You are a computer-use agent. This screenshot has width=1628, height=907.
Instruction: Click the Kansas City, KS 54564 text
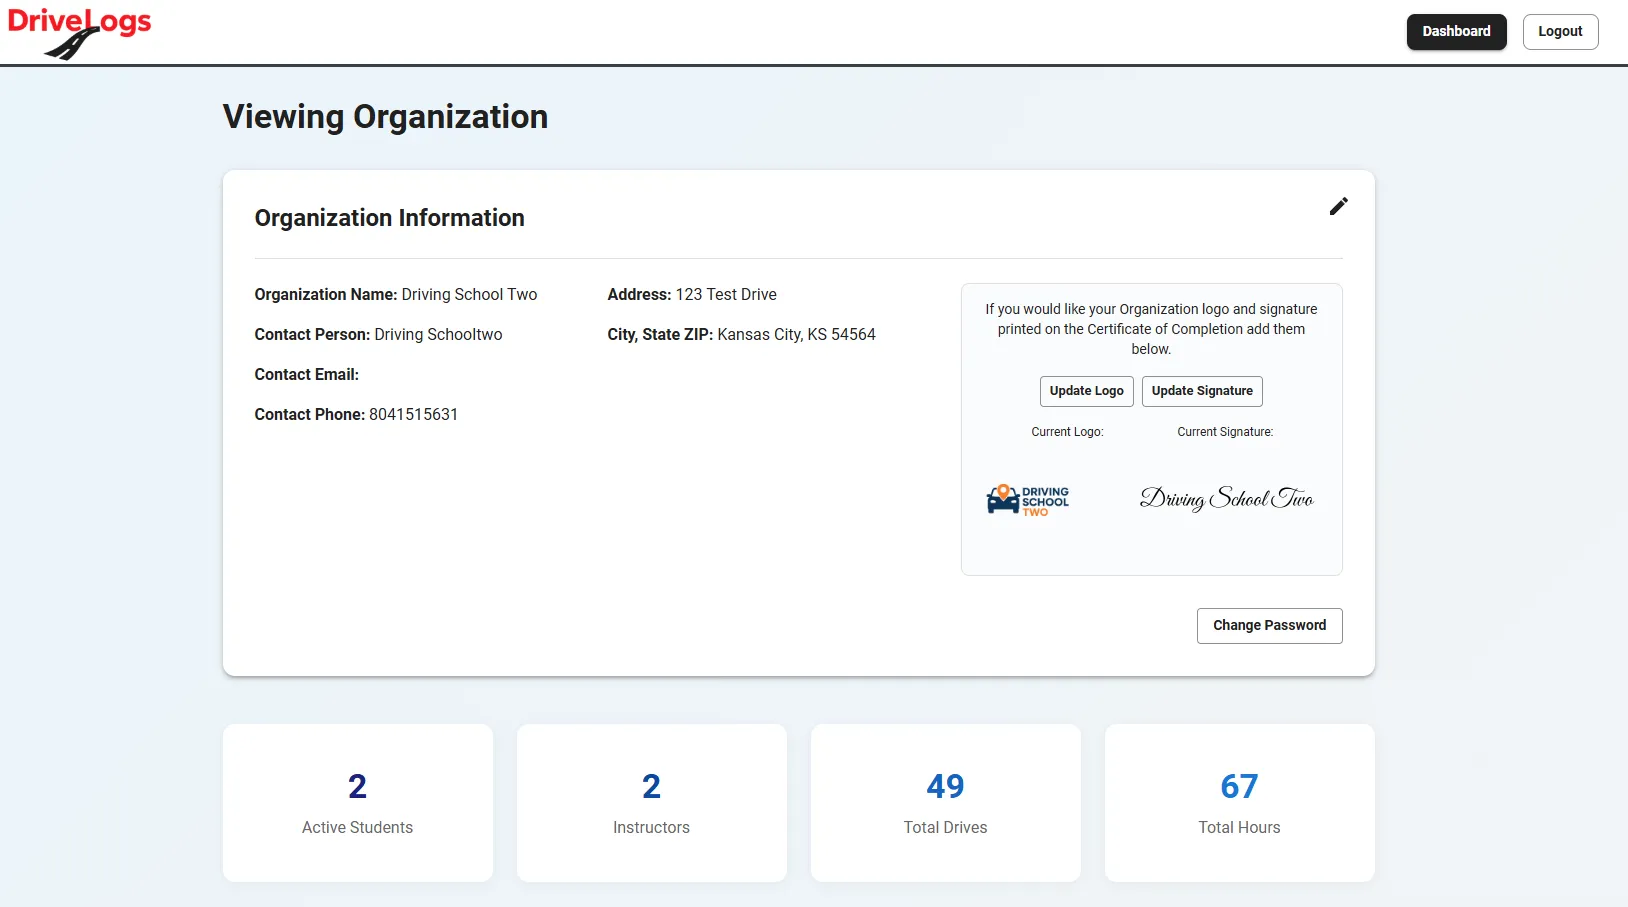pos(796,335)
